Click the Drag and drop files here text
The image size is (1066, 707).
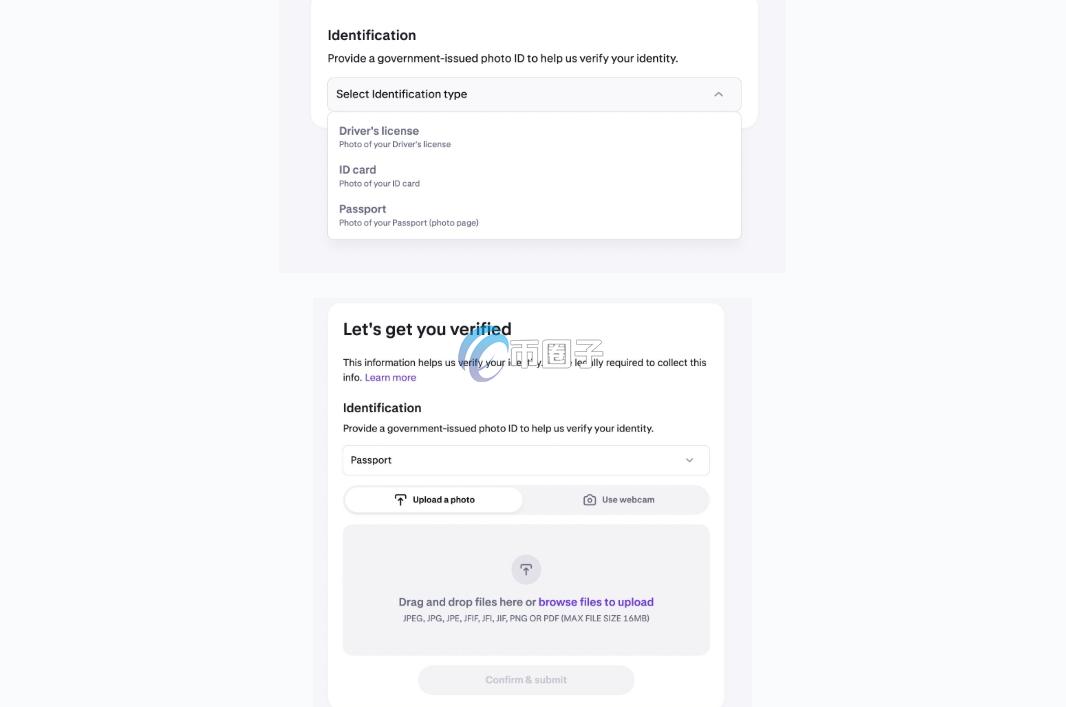coord(460,602)
